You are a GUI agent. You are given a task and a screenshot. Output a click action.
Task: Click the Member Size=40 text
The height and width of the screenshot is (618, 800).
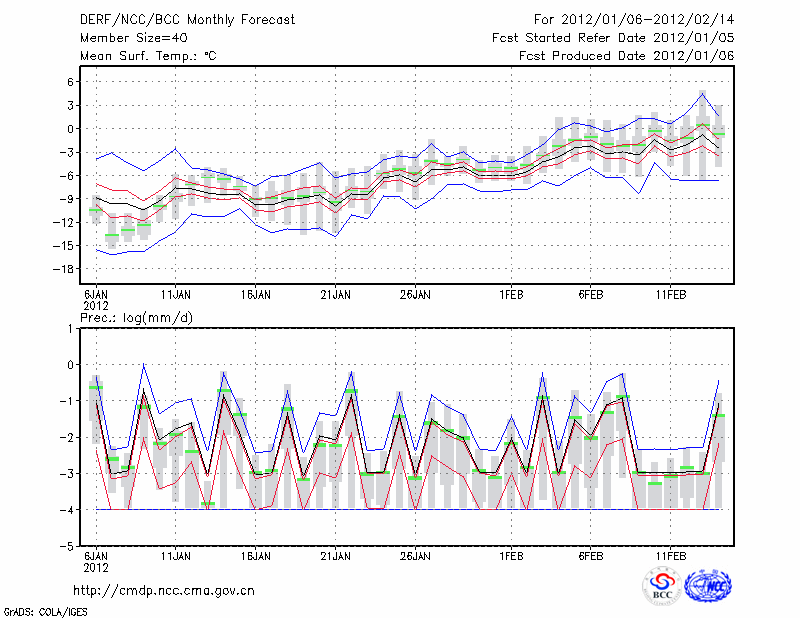pyautogui.click(x=127, y=37)
